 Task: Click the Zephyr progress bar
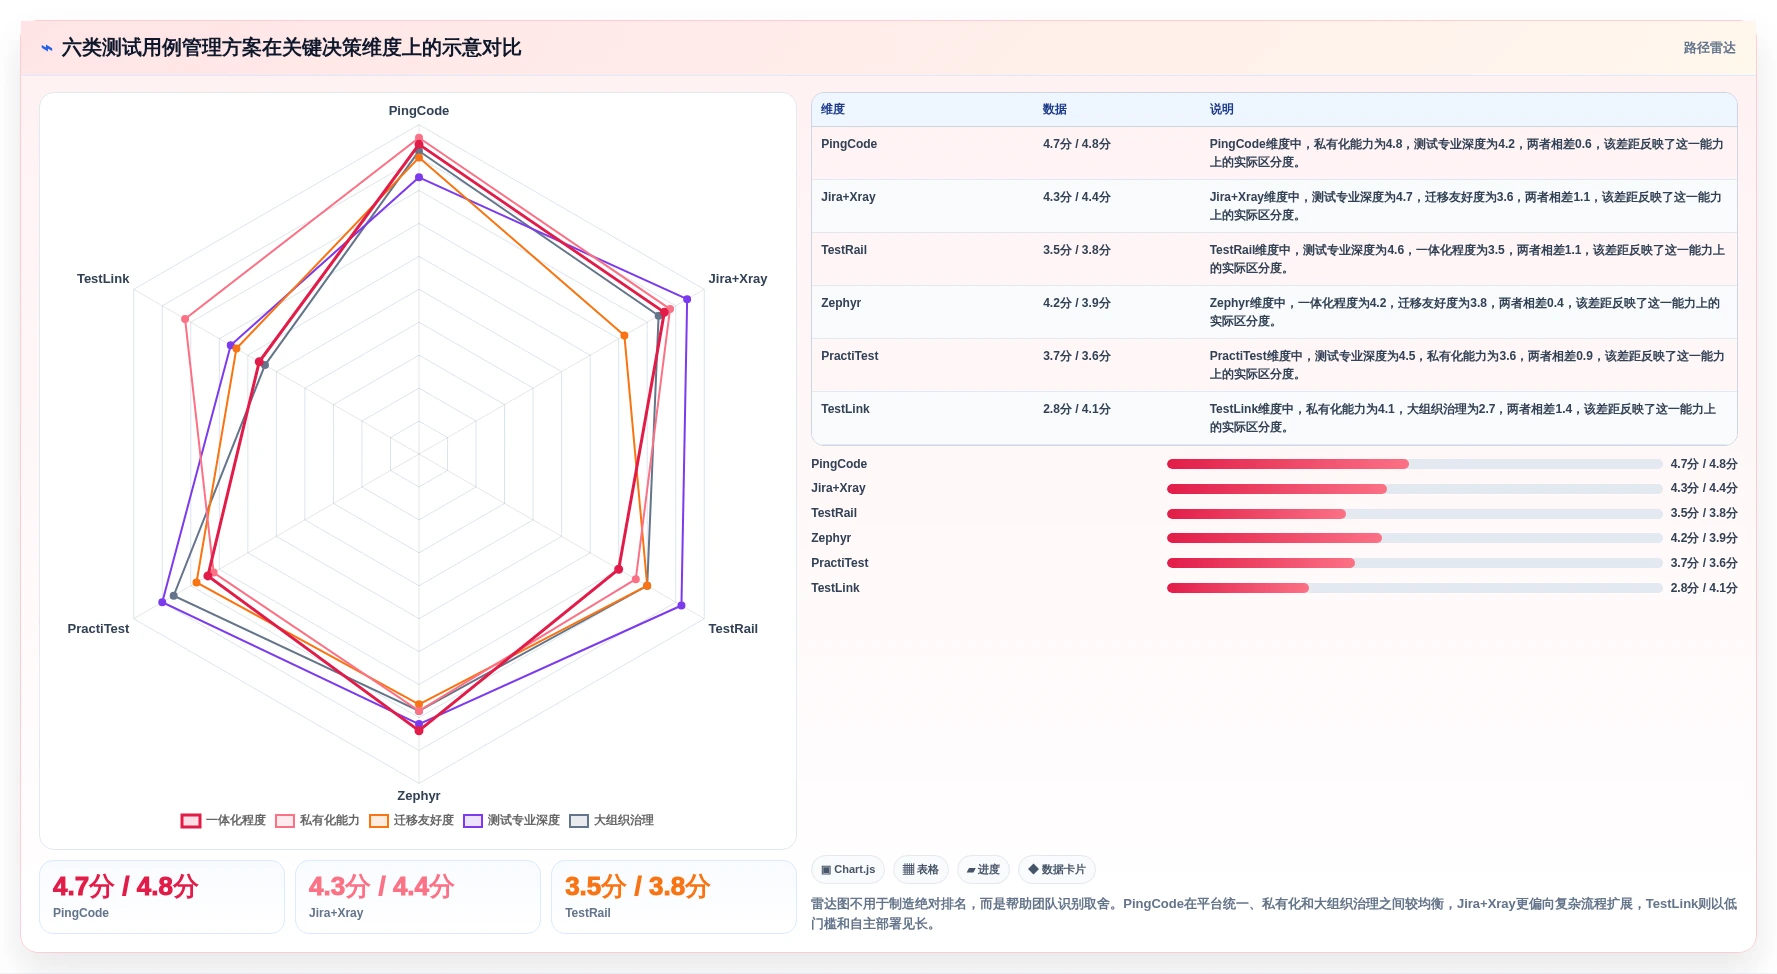[x=1415, y=538]
